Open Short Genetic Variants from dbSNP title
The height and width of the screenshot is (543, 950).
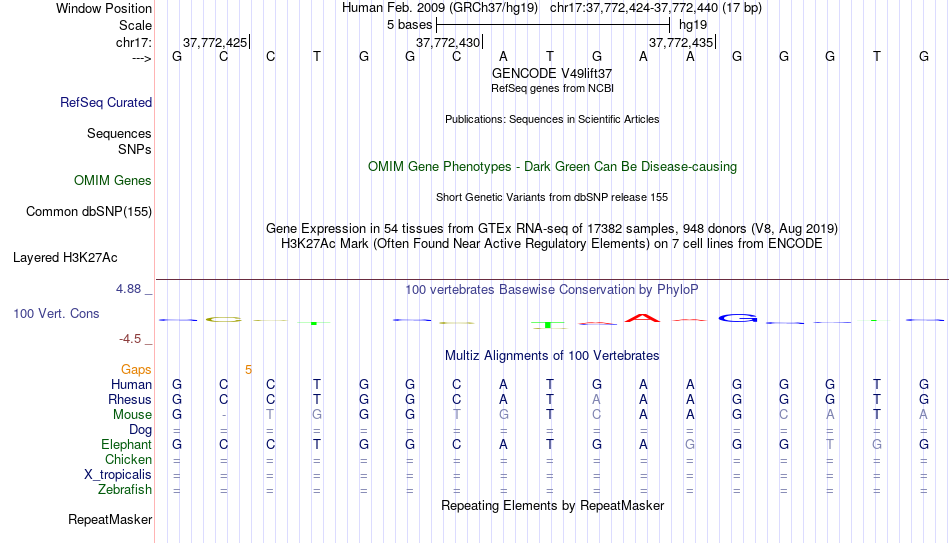[552, 198]
